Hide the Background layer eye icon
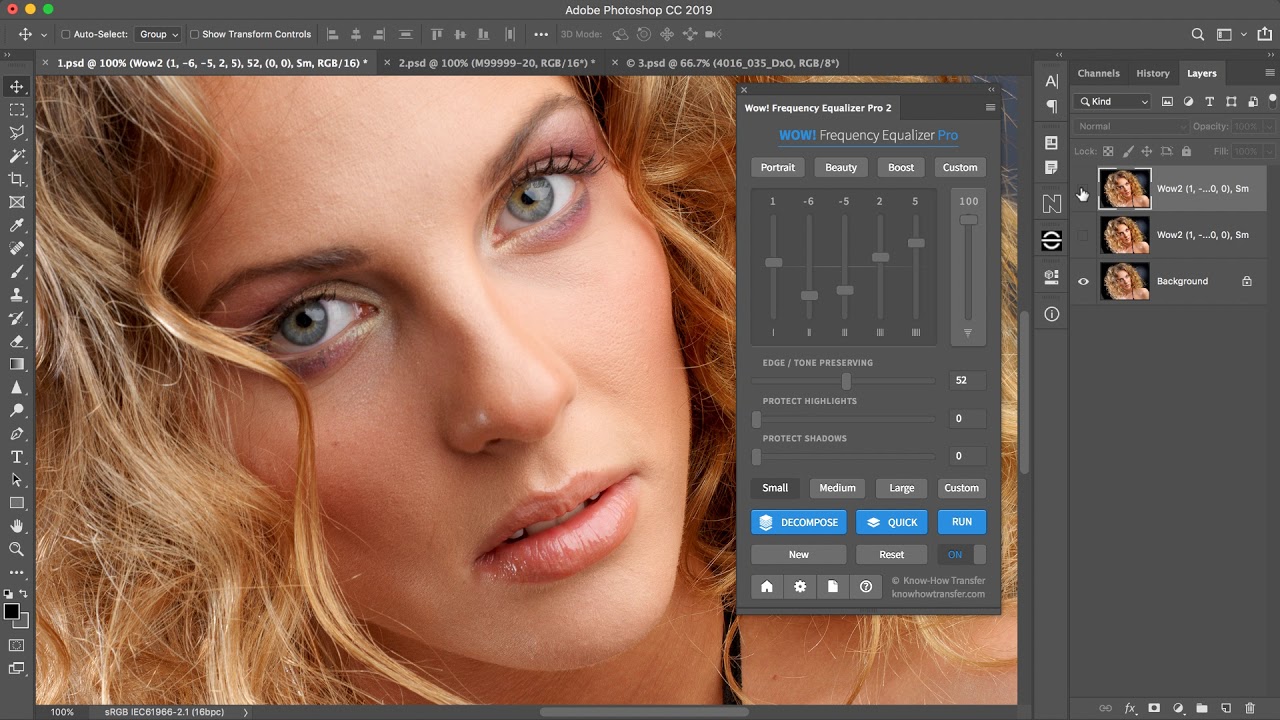 (1083, 282)
